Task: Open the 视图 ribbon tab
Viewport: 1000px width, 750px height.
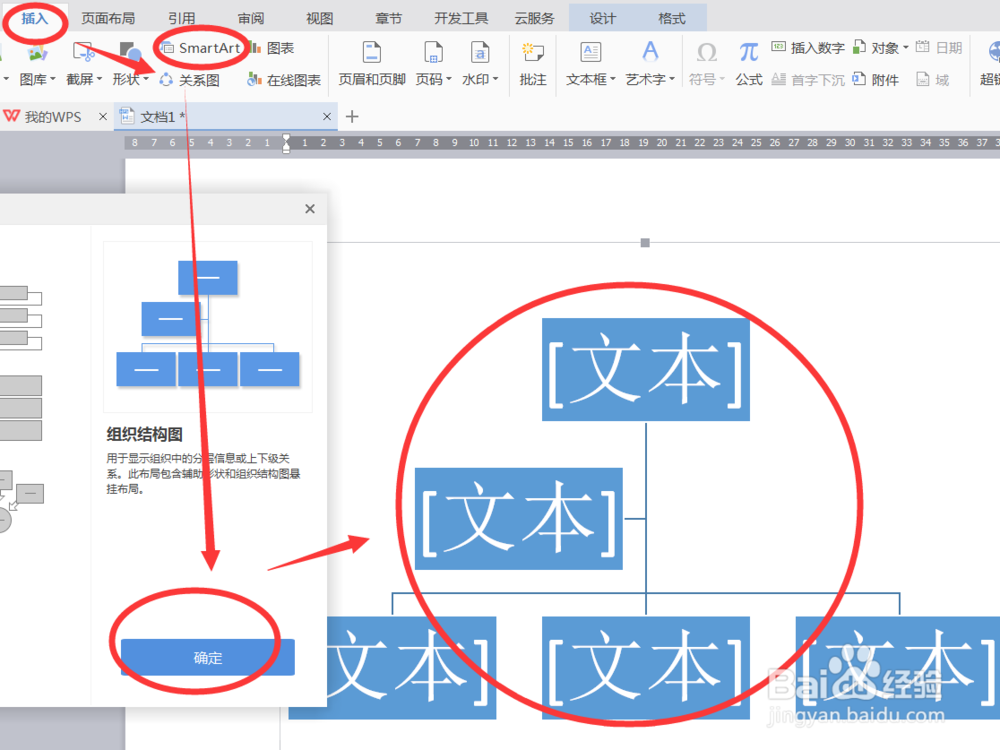Action: point(320,18)
